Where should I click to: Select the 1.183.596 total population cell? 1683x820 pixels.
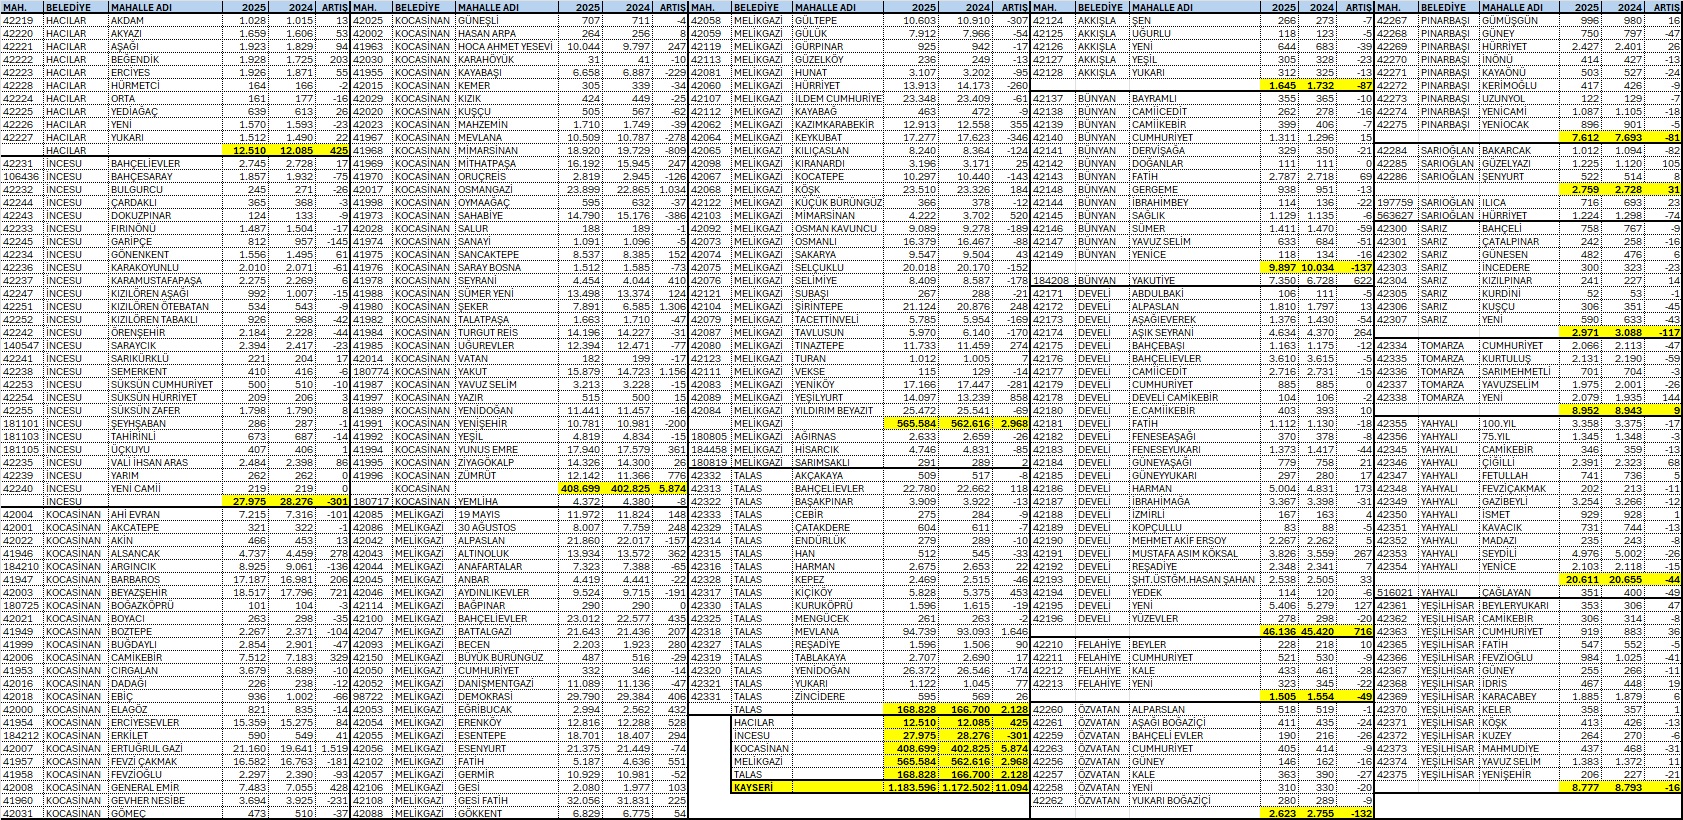[911, 787]
